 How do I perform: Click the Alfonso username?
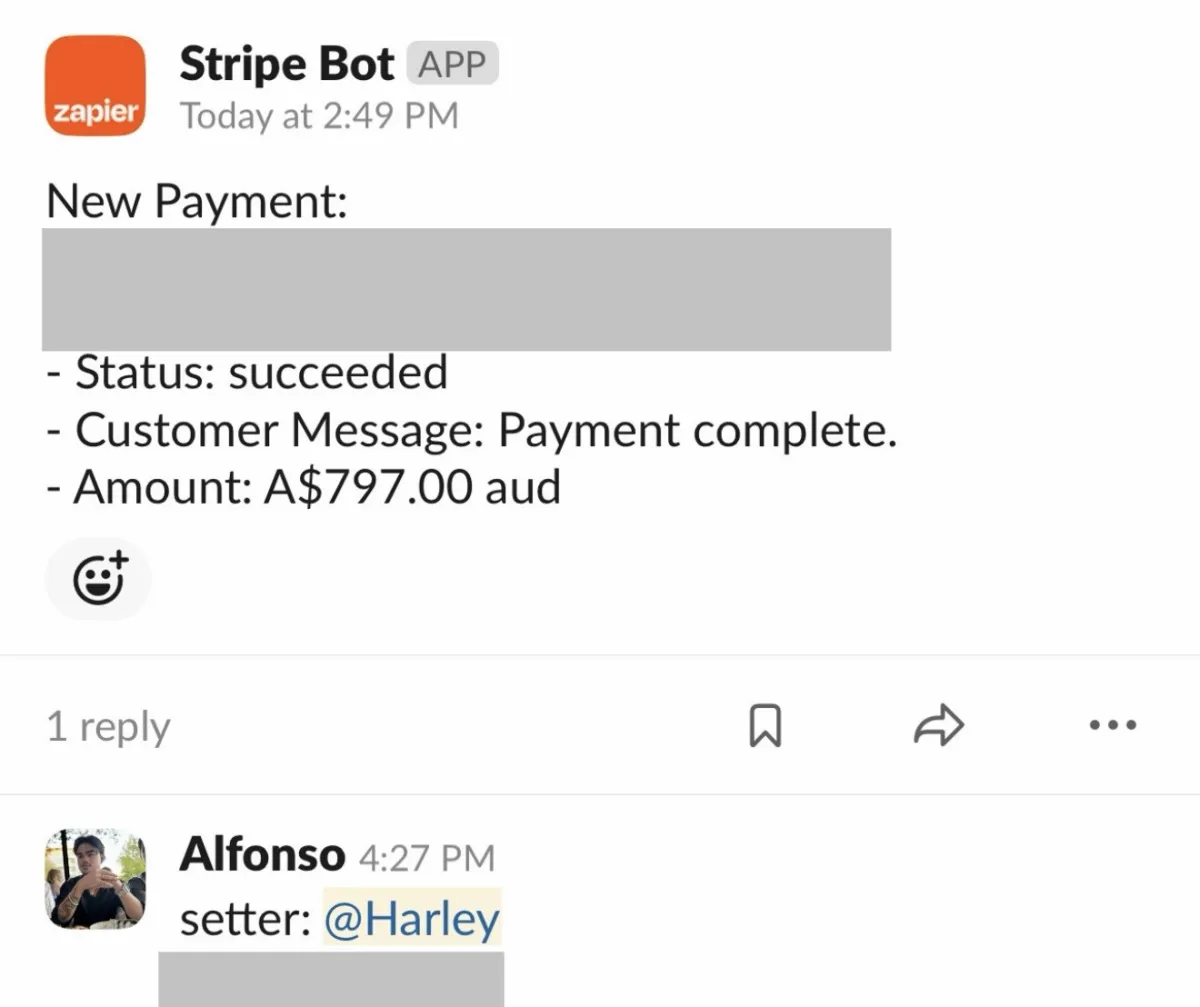coord(262,855)
